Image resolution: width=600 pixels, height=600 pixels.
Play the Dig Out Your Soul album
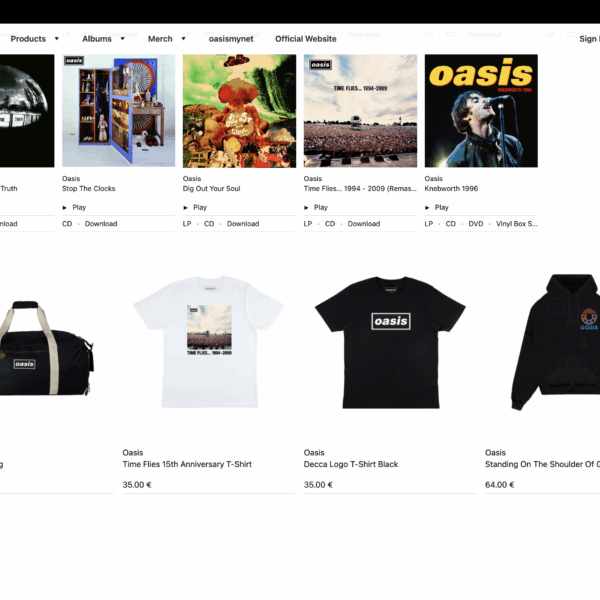(195, 207)
